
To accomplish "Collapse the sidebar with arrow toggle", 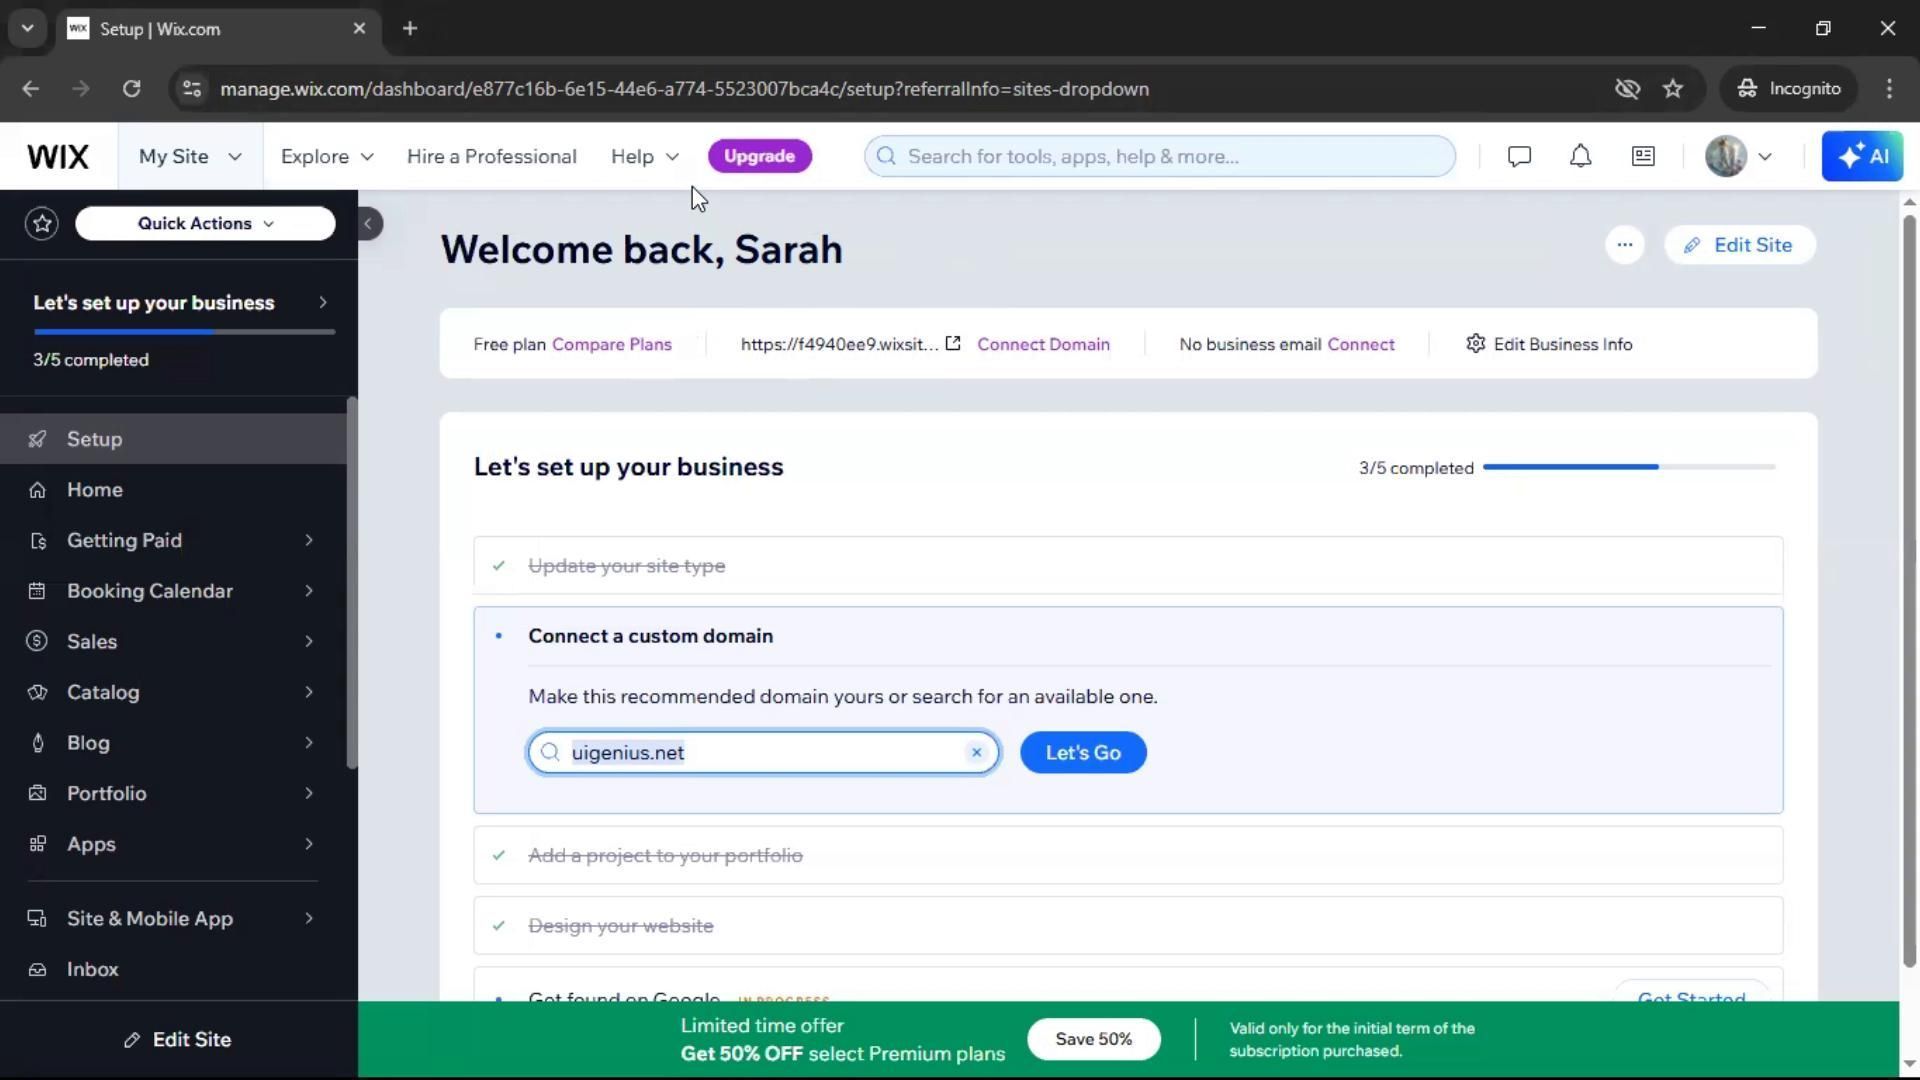I will [x=368, y=223].
